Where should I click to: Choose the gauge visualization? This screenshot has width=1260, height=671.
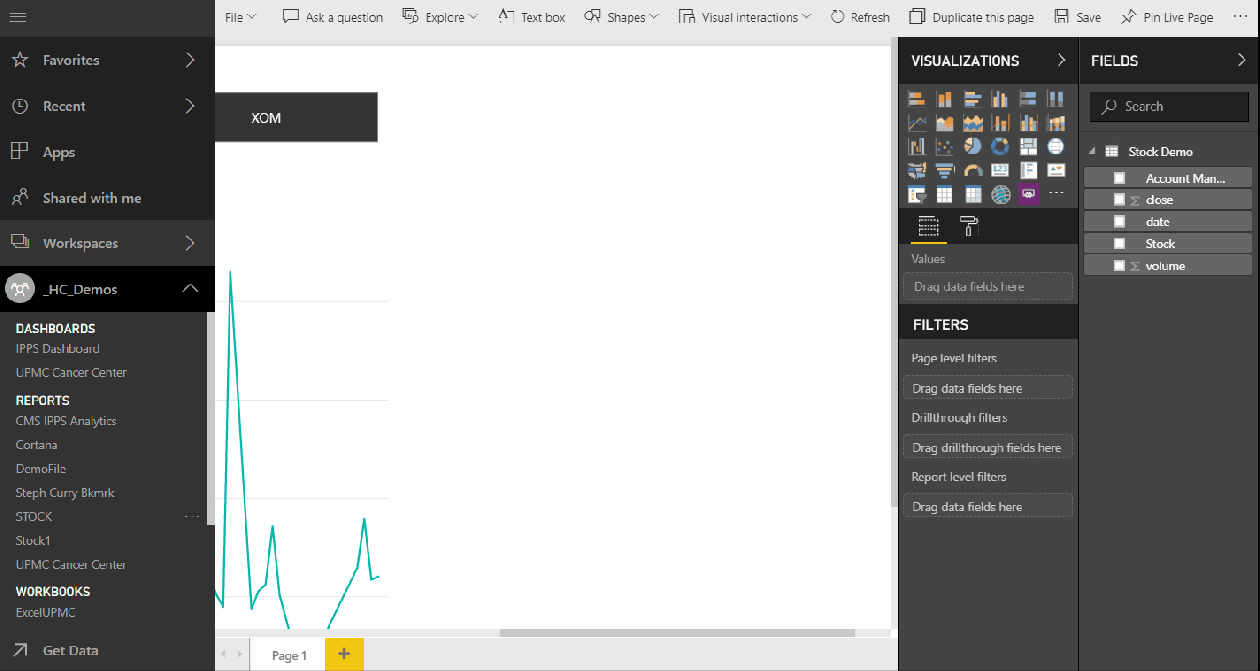972,170
